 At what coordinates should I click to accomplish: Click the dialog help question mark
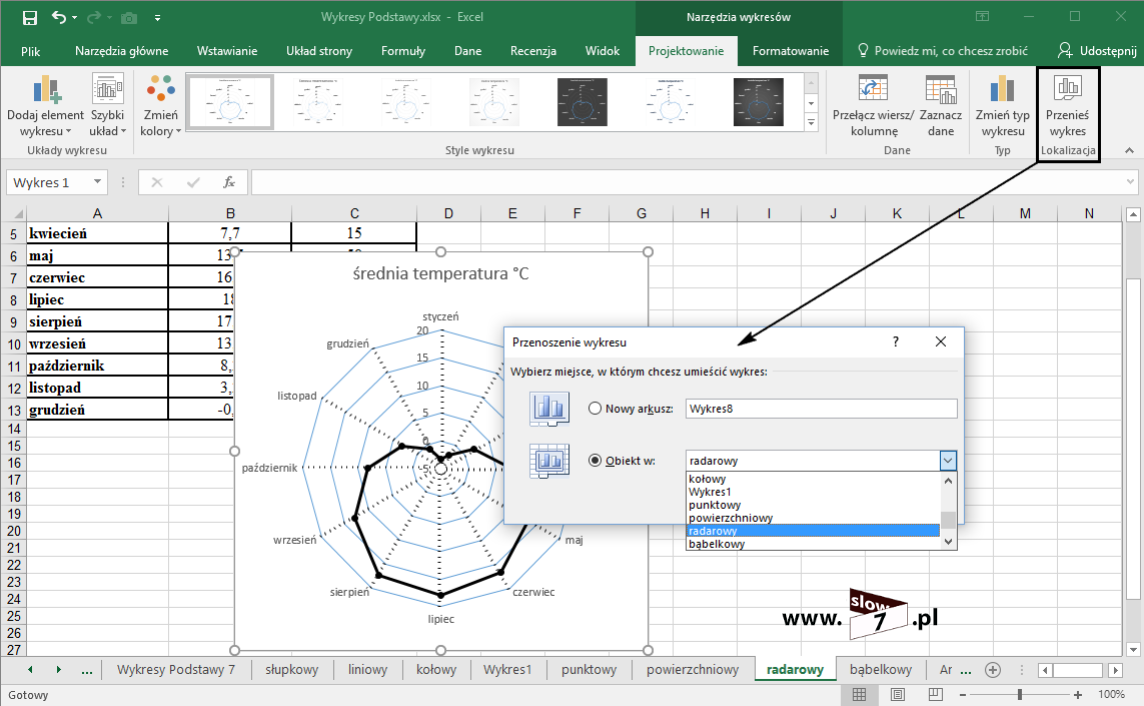pos(896,342)
